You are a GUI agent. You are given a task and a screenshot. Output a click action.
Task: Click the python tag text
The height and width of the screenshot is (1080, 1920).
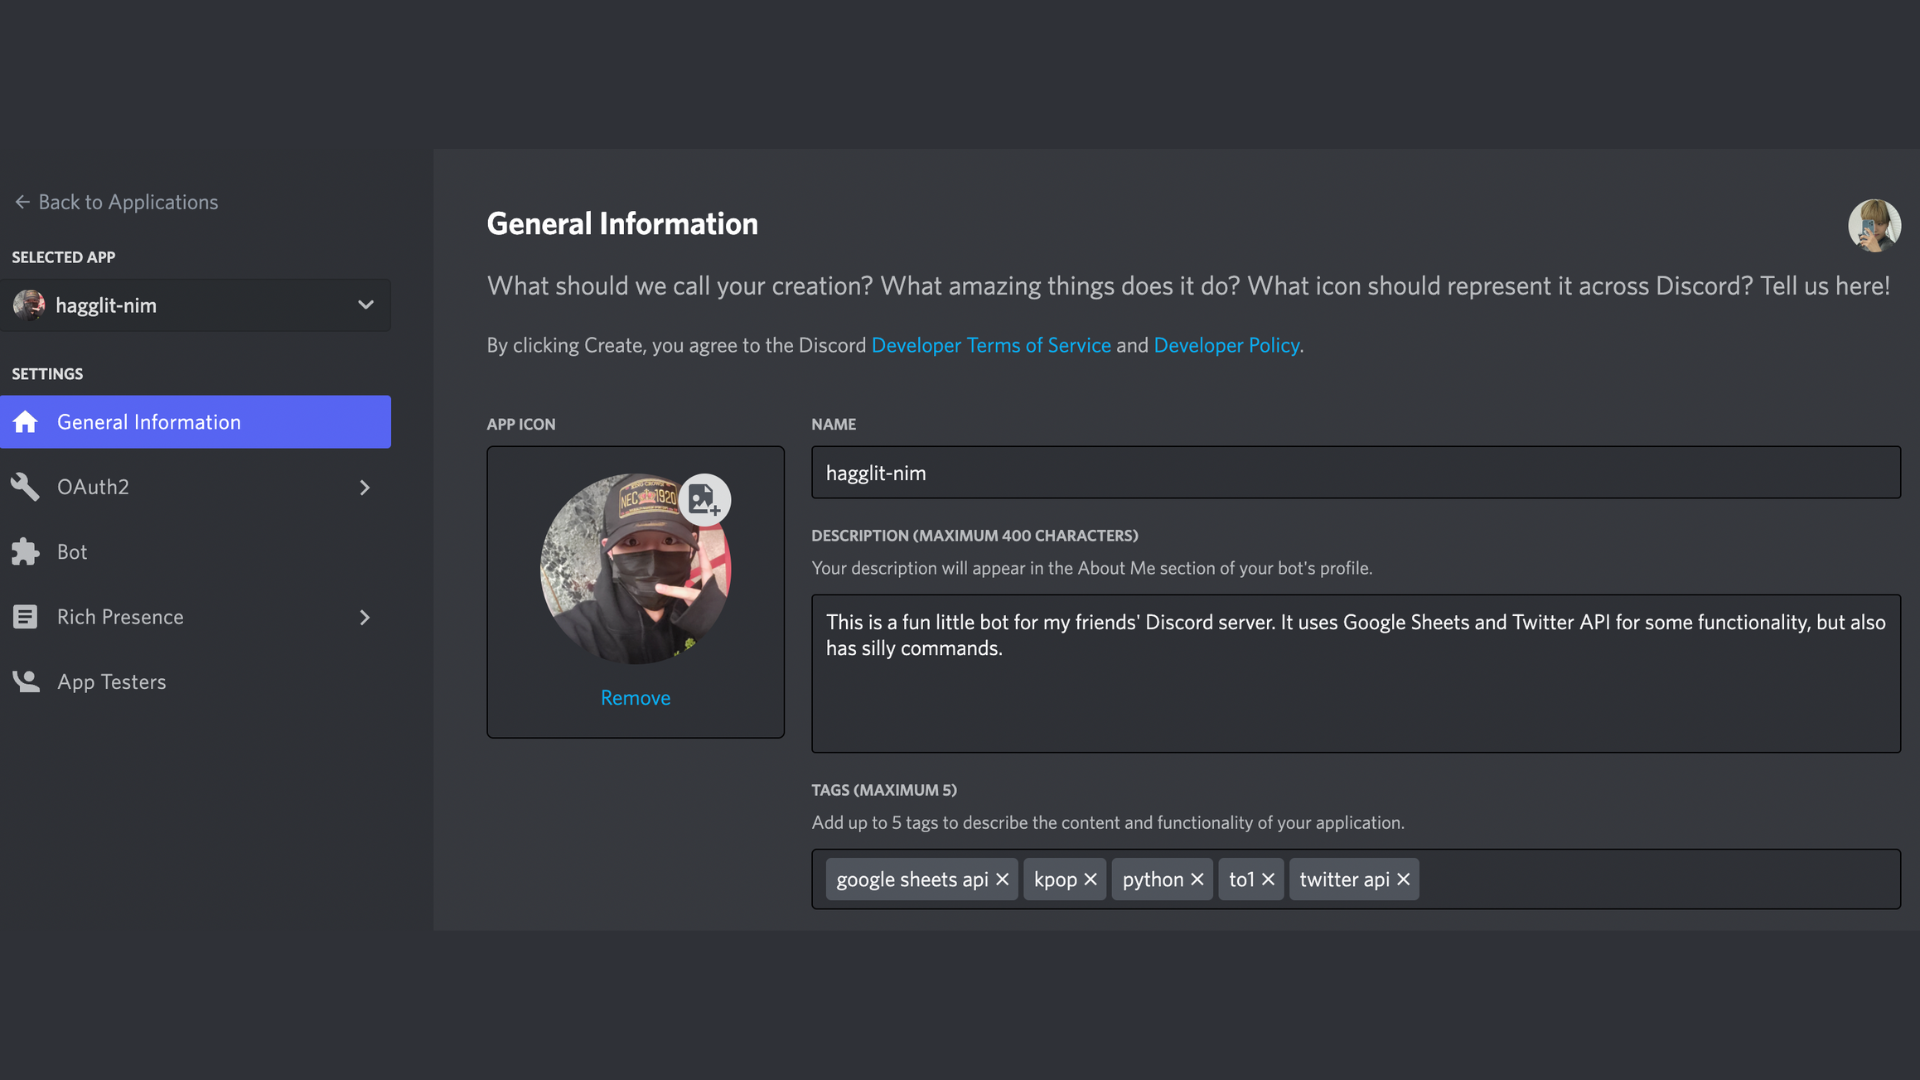[x=1152, y=880]
